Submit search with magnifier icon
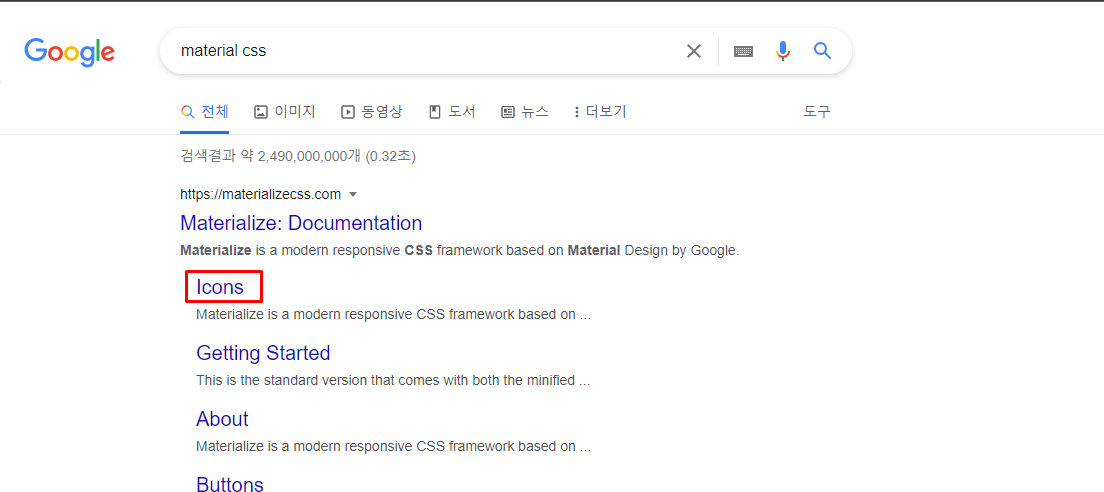Screen dimensions: 1104x492 pos(822,51)
